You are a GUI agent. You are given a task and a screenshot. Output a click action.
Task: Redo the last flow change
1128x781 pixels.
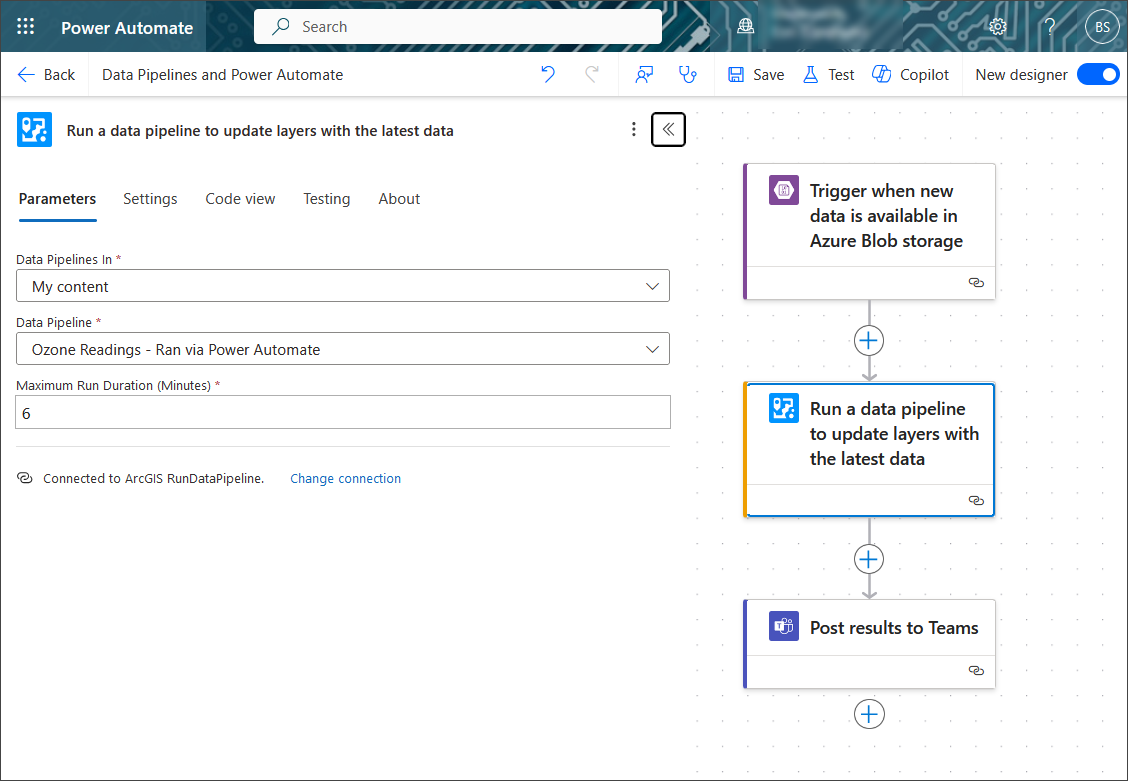[x=592, y=74]
